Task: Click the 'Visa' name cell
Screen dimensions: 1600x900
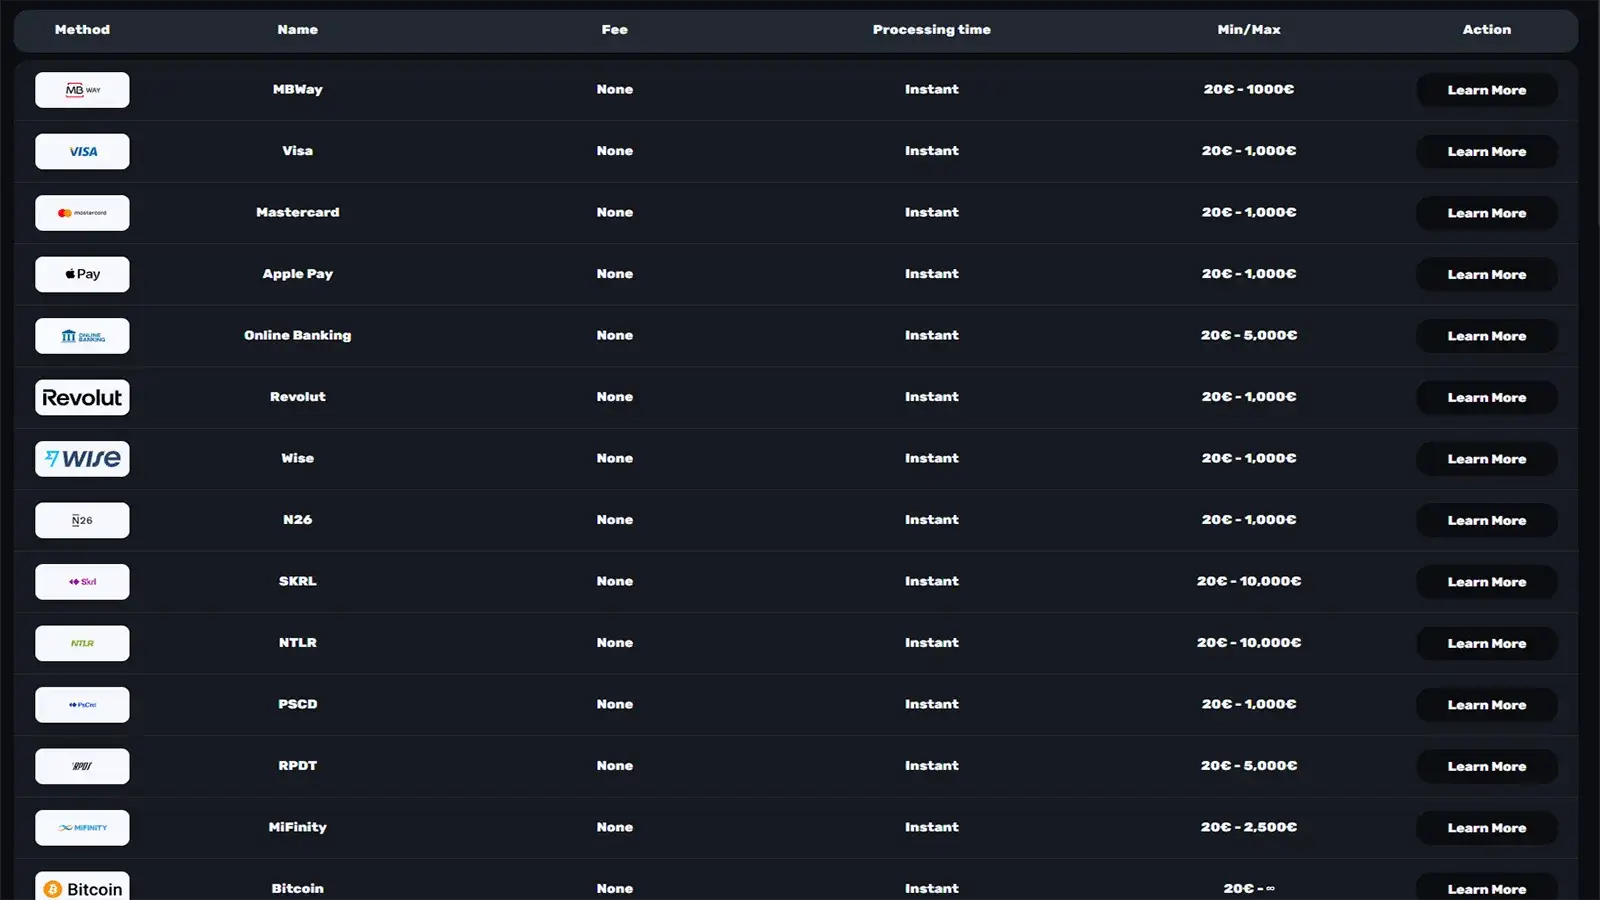Action: coord(298,151)
